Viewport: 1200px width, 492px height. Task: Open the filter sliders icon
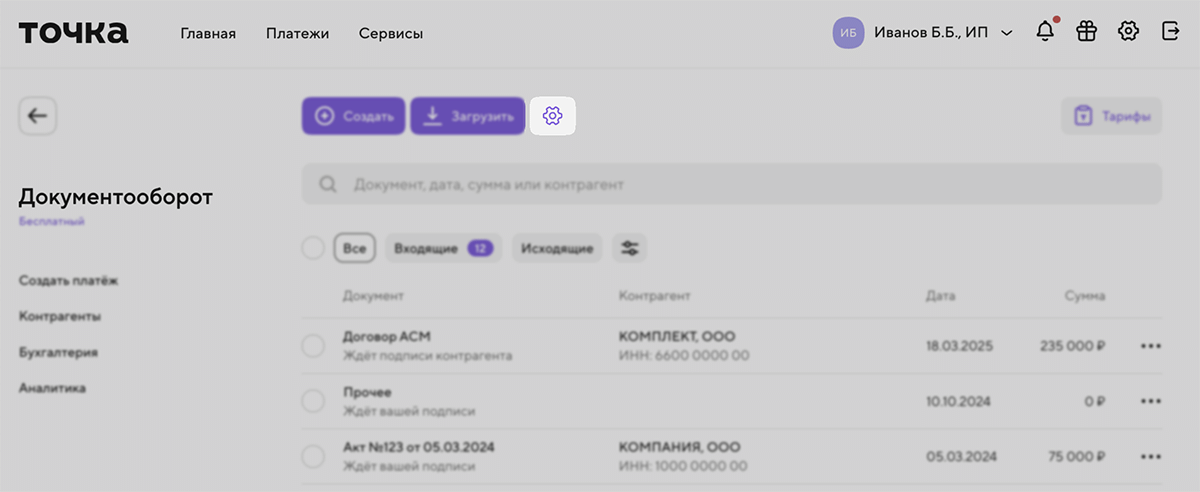[x=629, y=248]
